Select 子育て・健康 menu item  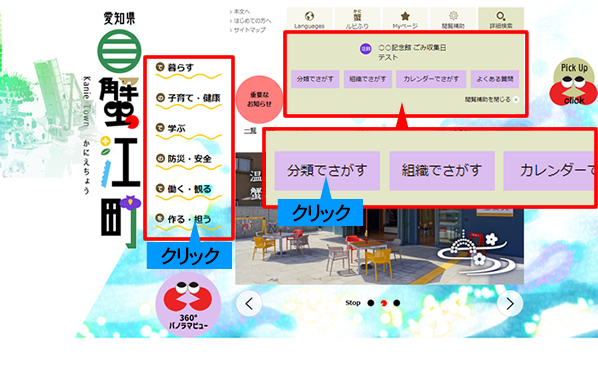pyautogui.click(x=188, y=100)
